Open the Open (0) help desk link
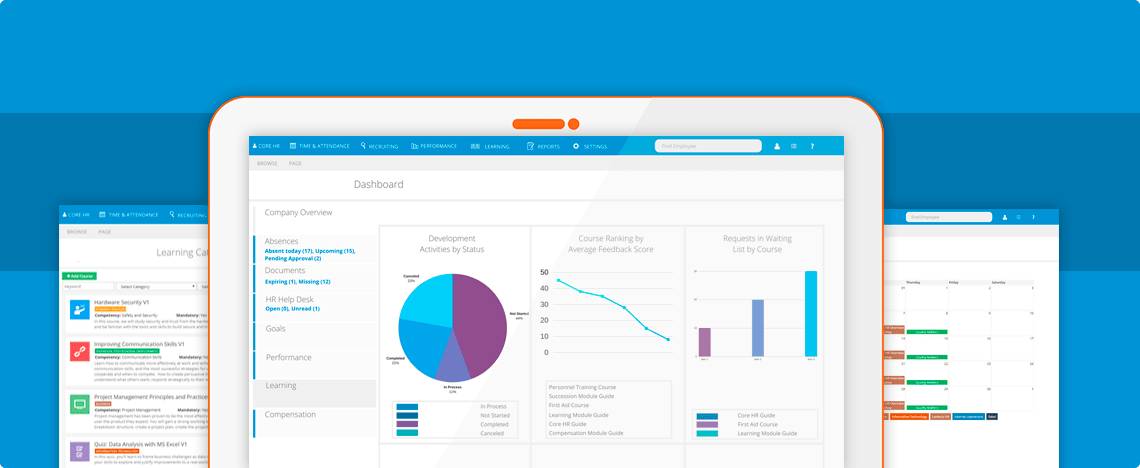The height and width of the screenshot is (468, 1140). 277,309
